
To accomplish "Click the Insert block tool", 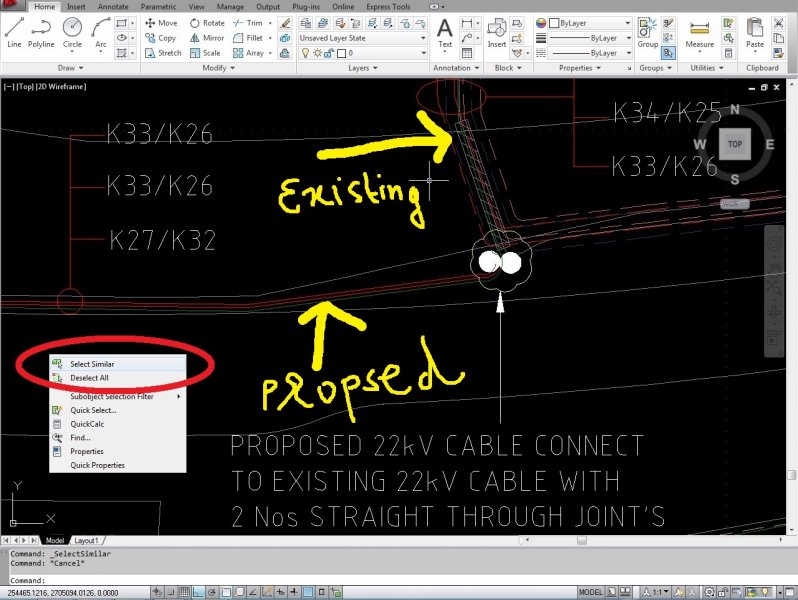I will point(496,33).
